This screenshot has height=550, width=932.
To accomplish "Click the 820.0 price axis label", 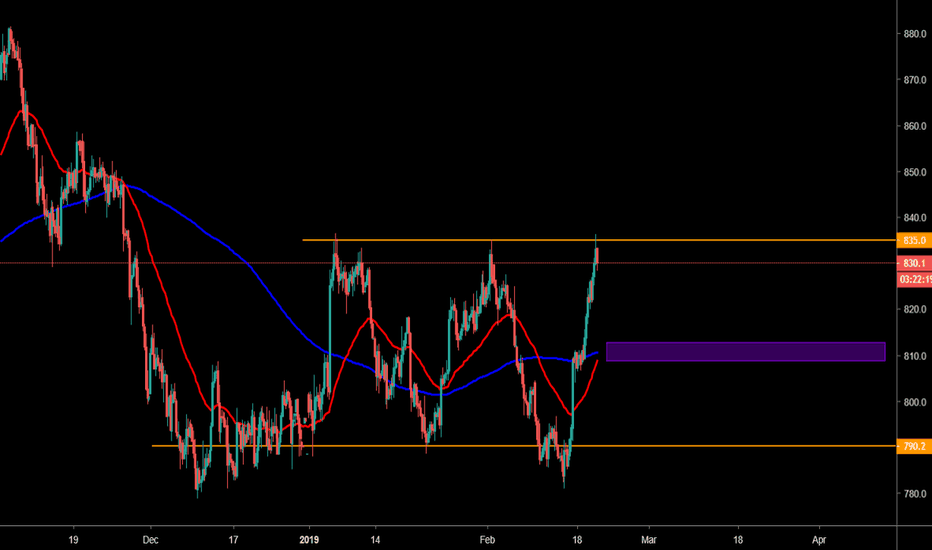I will 915,310.
